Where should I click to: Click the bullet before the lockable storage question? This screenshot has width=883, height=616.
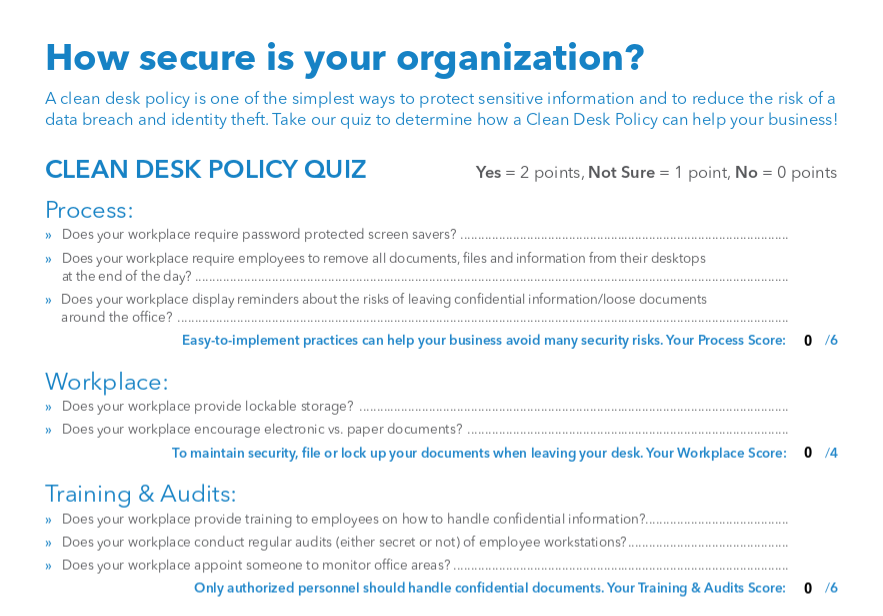click(x=49, y=407)
